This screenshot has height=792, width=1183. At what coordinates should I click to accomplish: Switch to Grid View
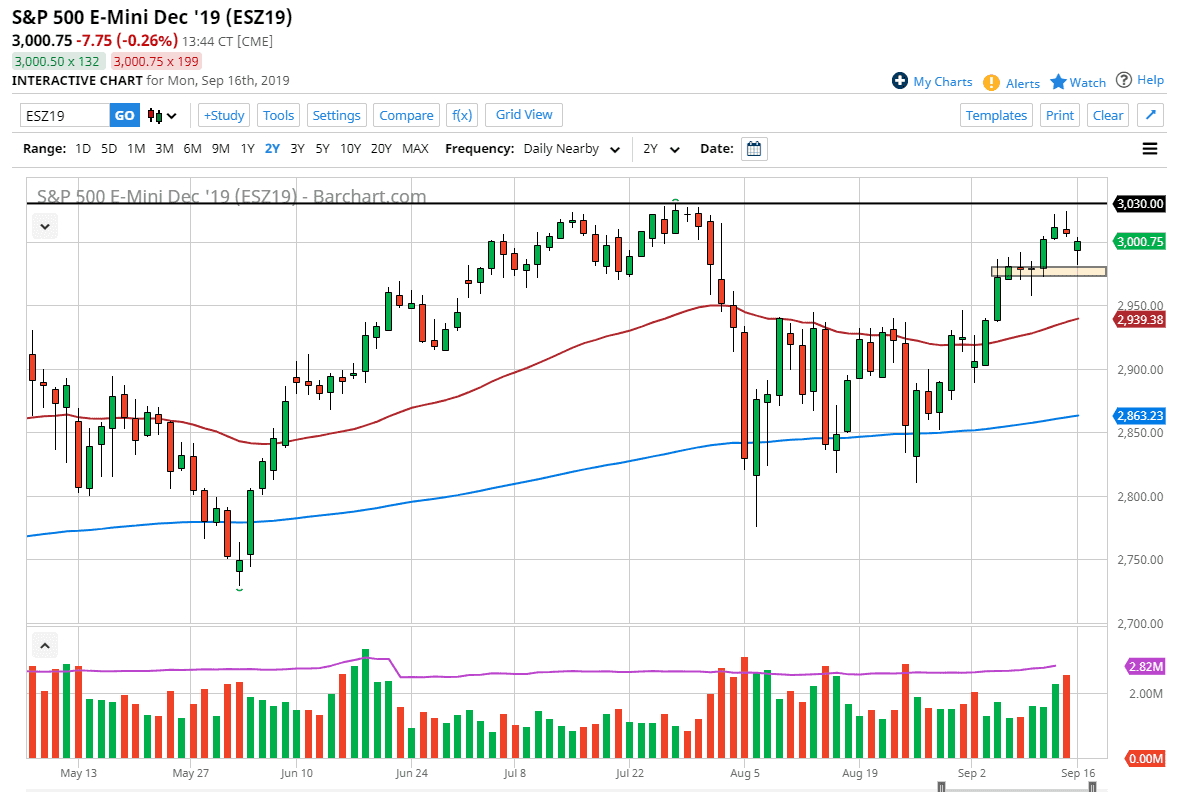pos(523,115)
